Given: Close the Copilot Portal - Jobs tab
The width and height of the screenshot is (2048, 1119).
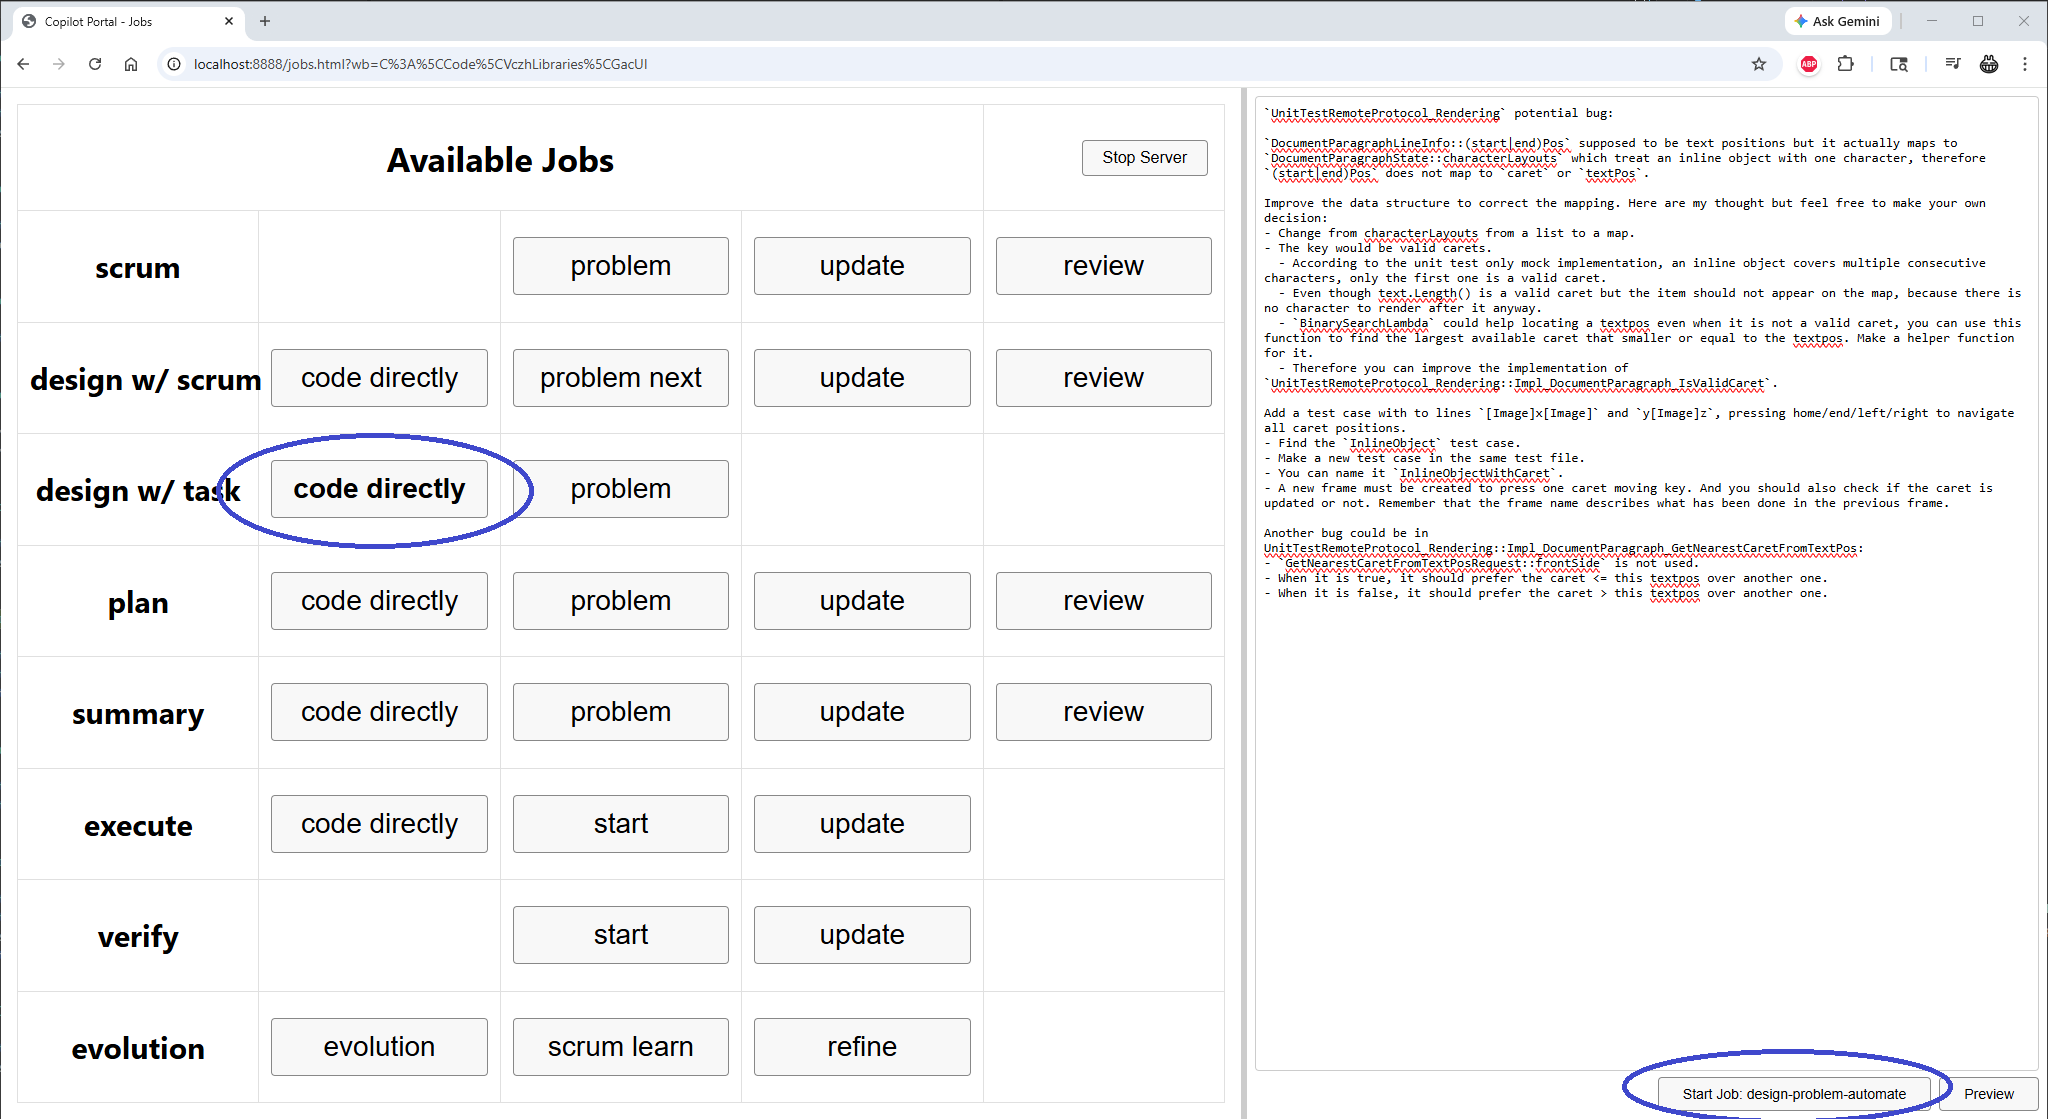Looking at the screenshot, I should click(229, 21).
